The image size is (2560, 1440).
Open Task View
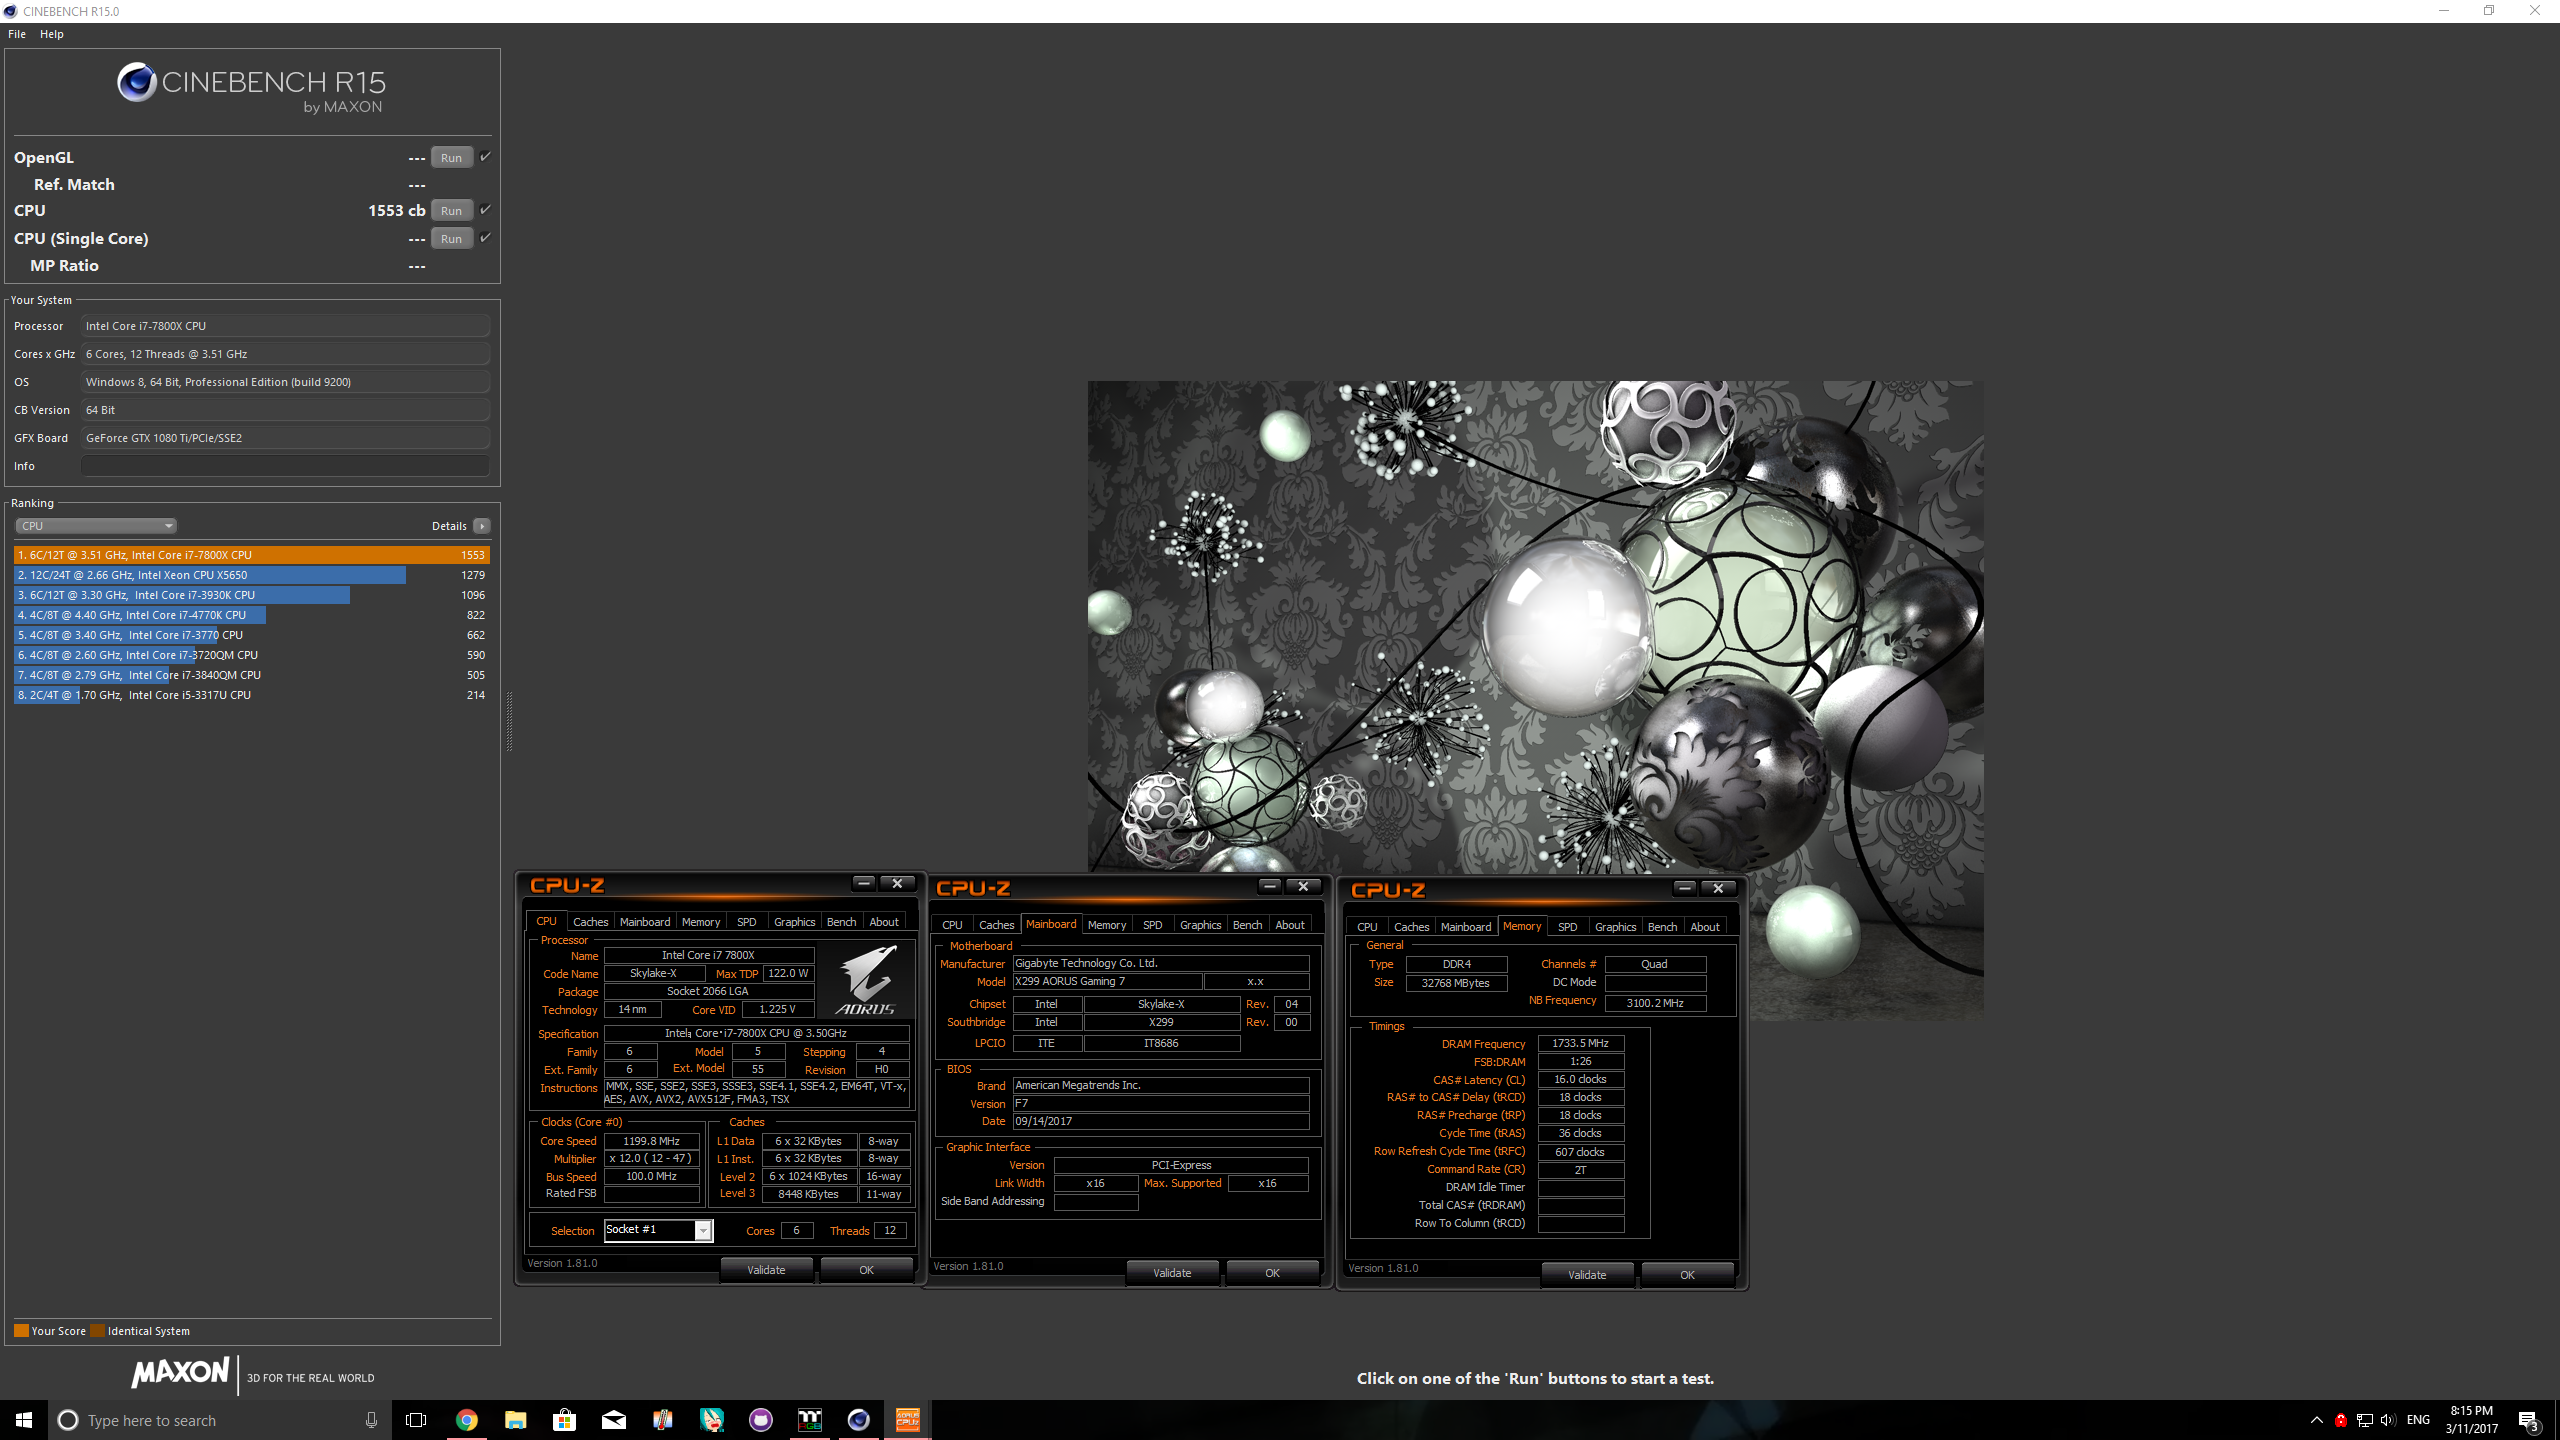(416, 1420)
